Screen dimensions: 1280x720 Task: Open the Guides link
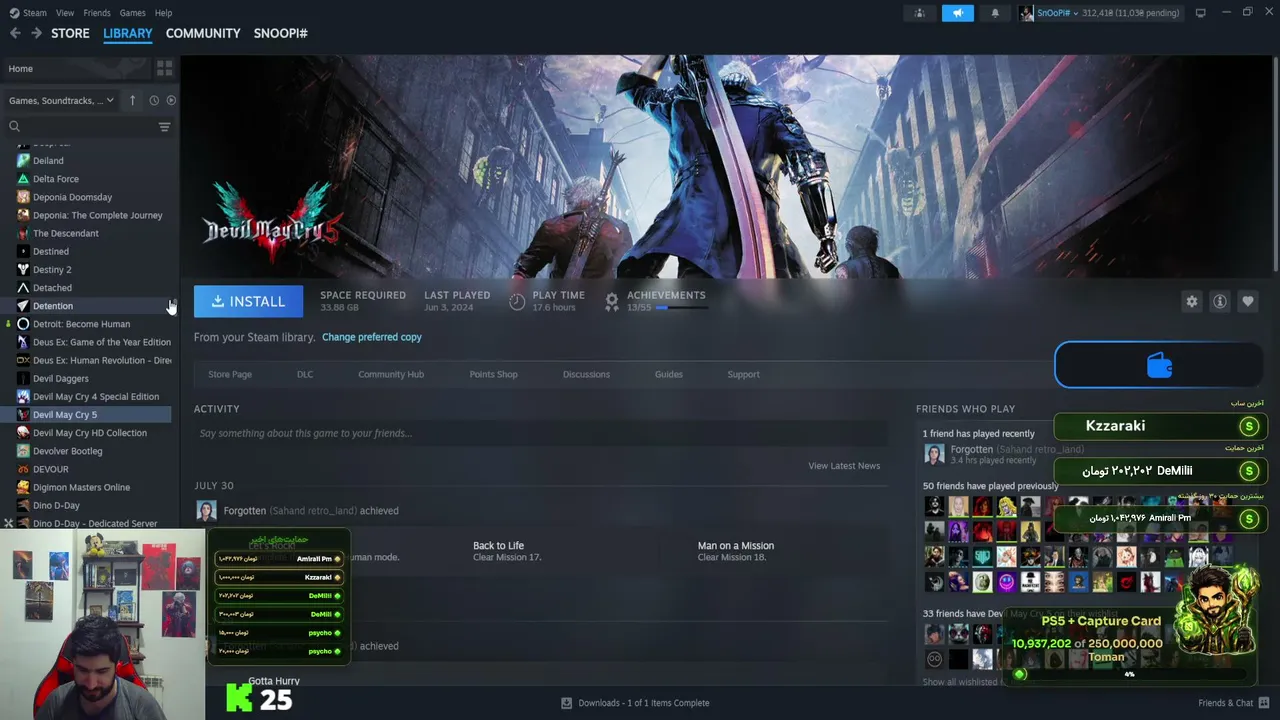pos(669,374)
